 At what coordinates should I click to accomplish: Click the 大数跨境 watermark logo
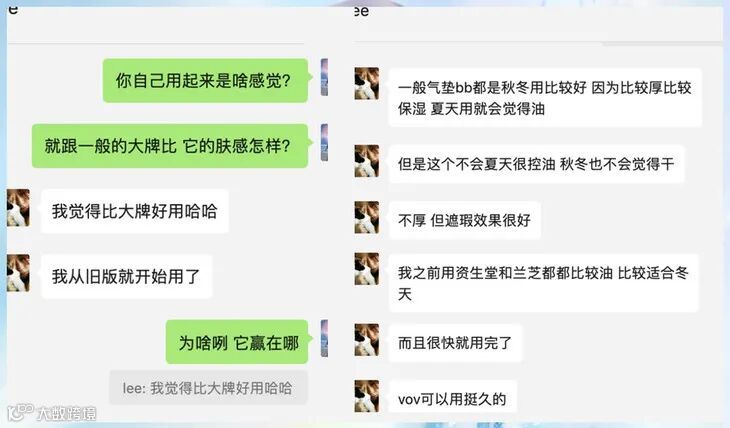pyautogui.click(x=52, y=412)
